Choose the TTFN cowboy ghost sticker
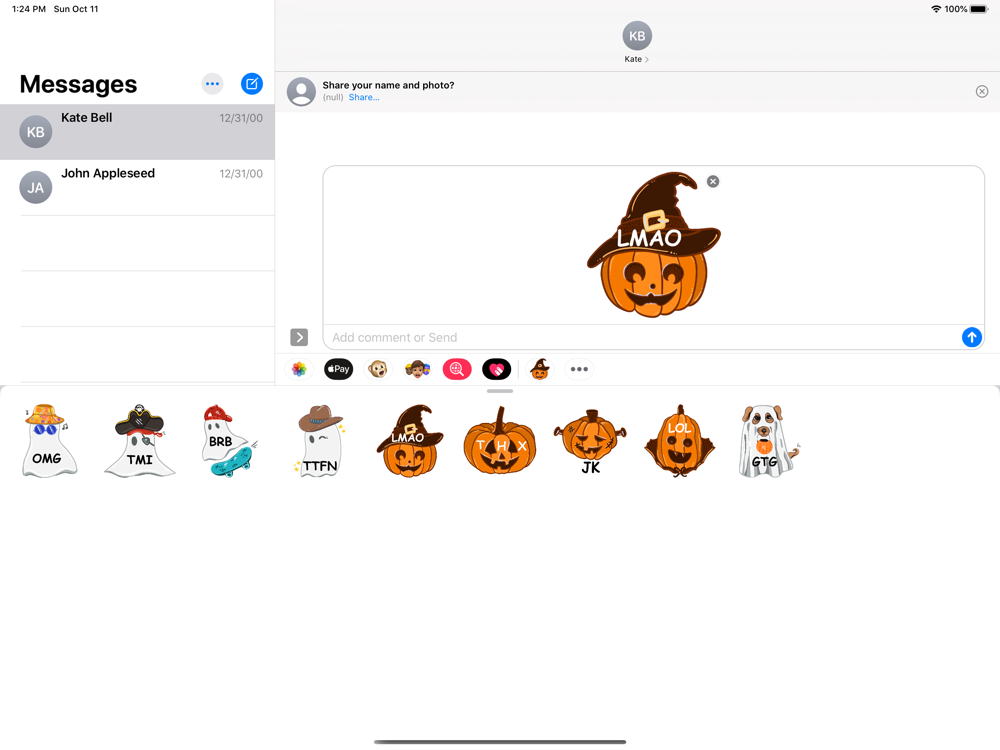Viewport: 1000px width, 750px height. tap(321, 441)
